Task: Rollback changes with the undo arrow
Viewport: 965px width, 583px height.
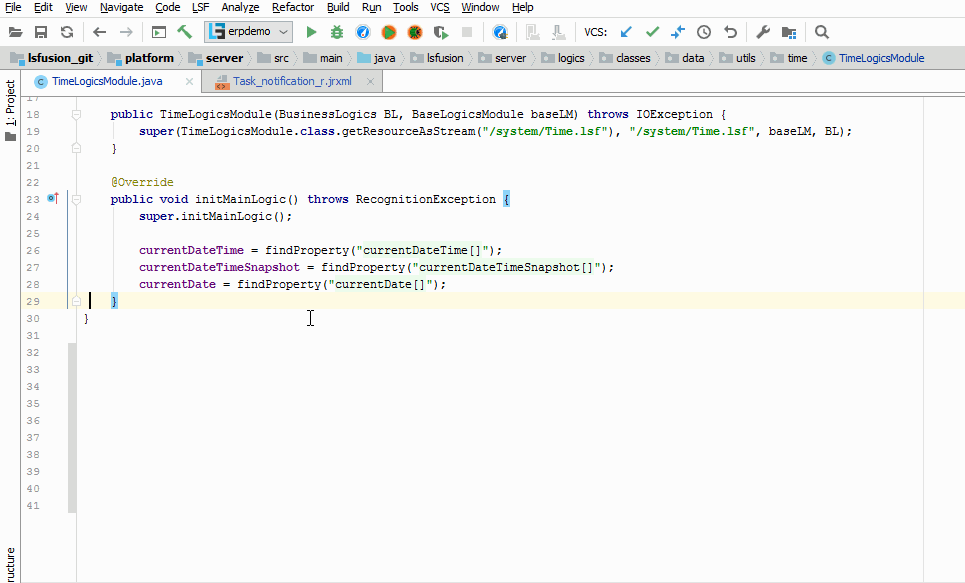Action: click(729, 31)
